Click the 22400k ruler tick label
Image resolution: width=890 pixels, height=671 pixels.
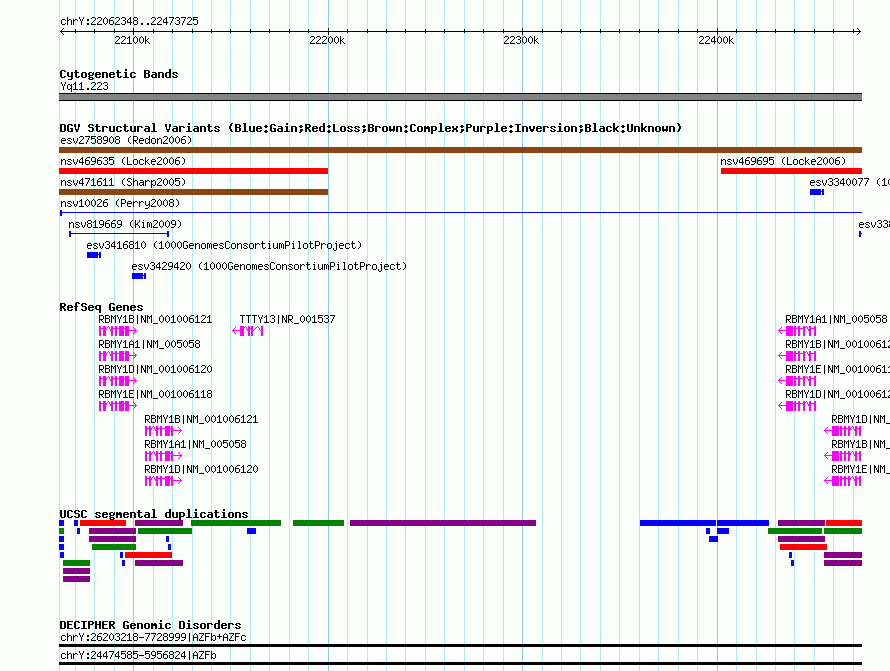716,40
